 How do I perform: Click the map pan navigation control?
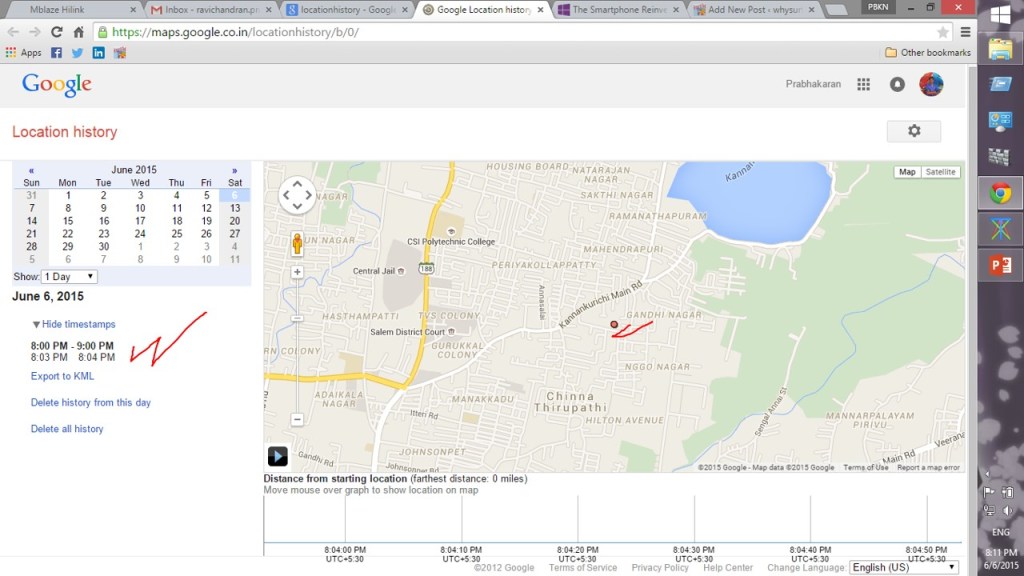pos(297,196)
